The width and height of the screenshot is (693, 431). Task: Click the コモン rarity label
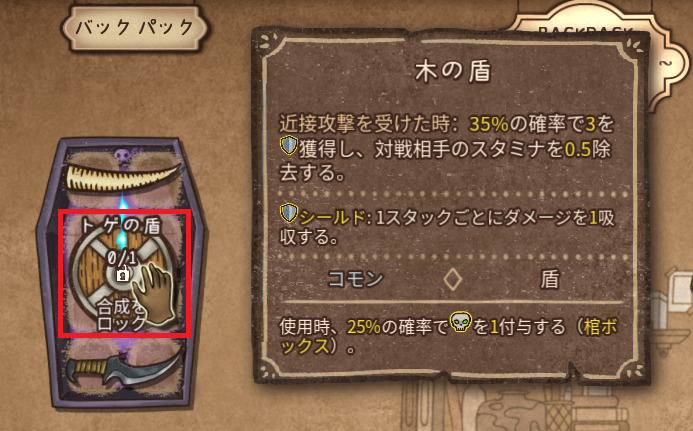[x=355, y=279]
